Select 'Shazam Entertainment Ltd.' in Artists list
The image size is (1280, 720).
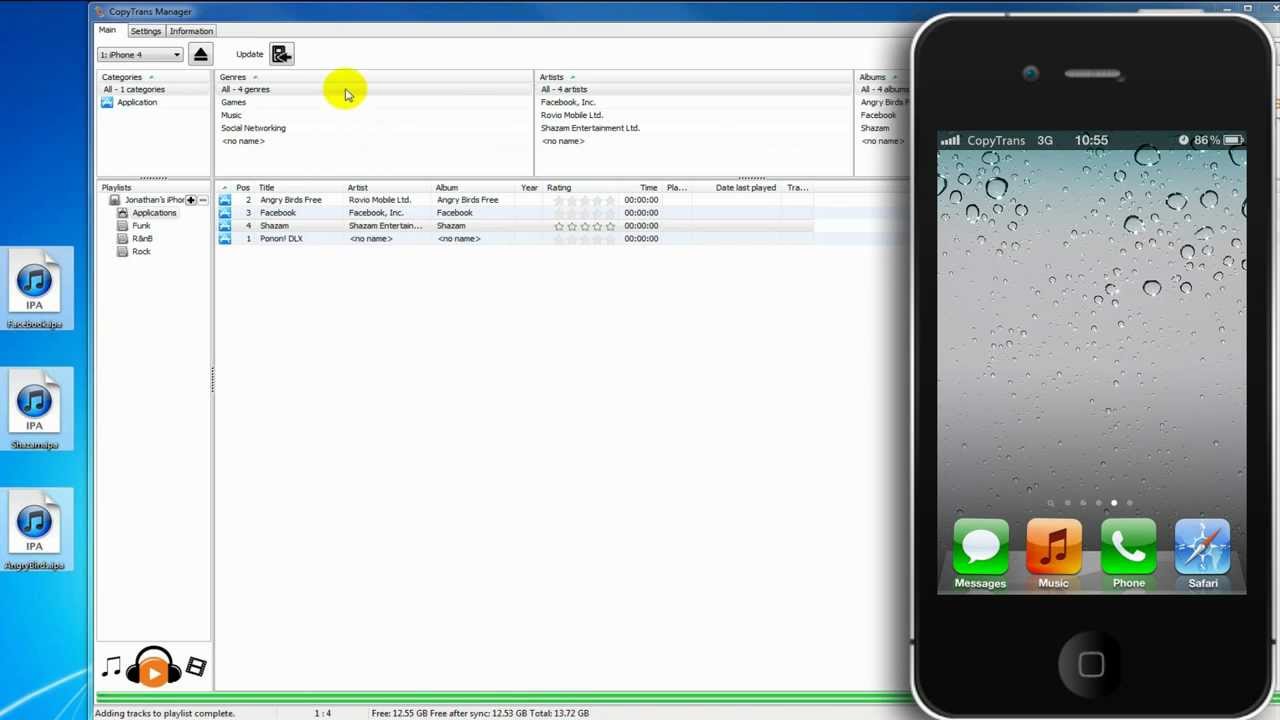[590, 129]
